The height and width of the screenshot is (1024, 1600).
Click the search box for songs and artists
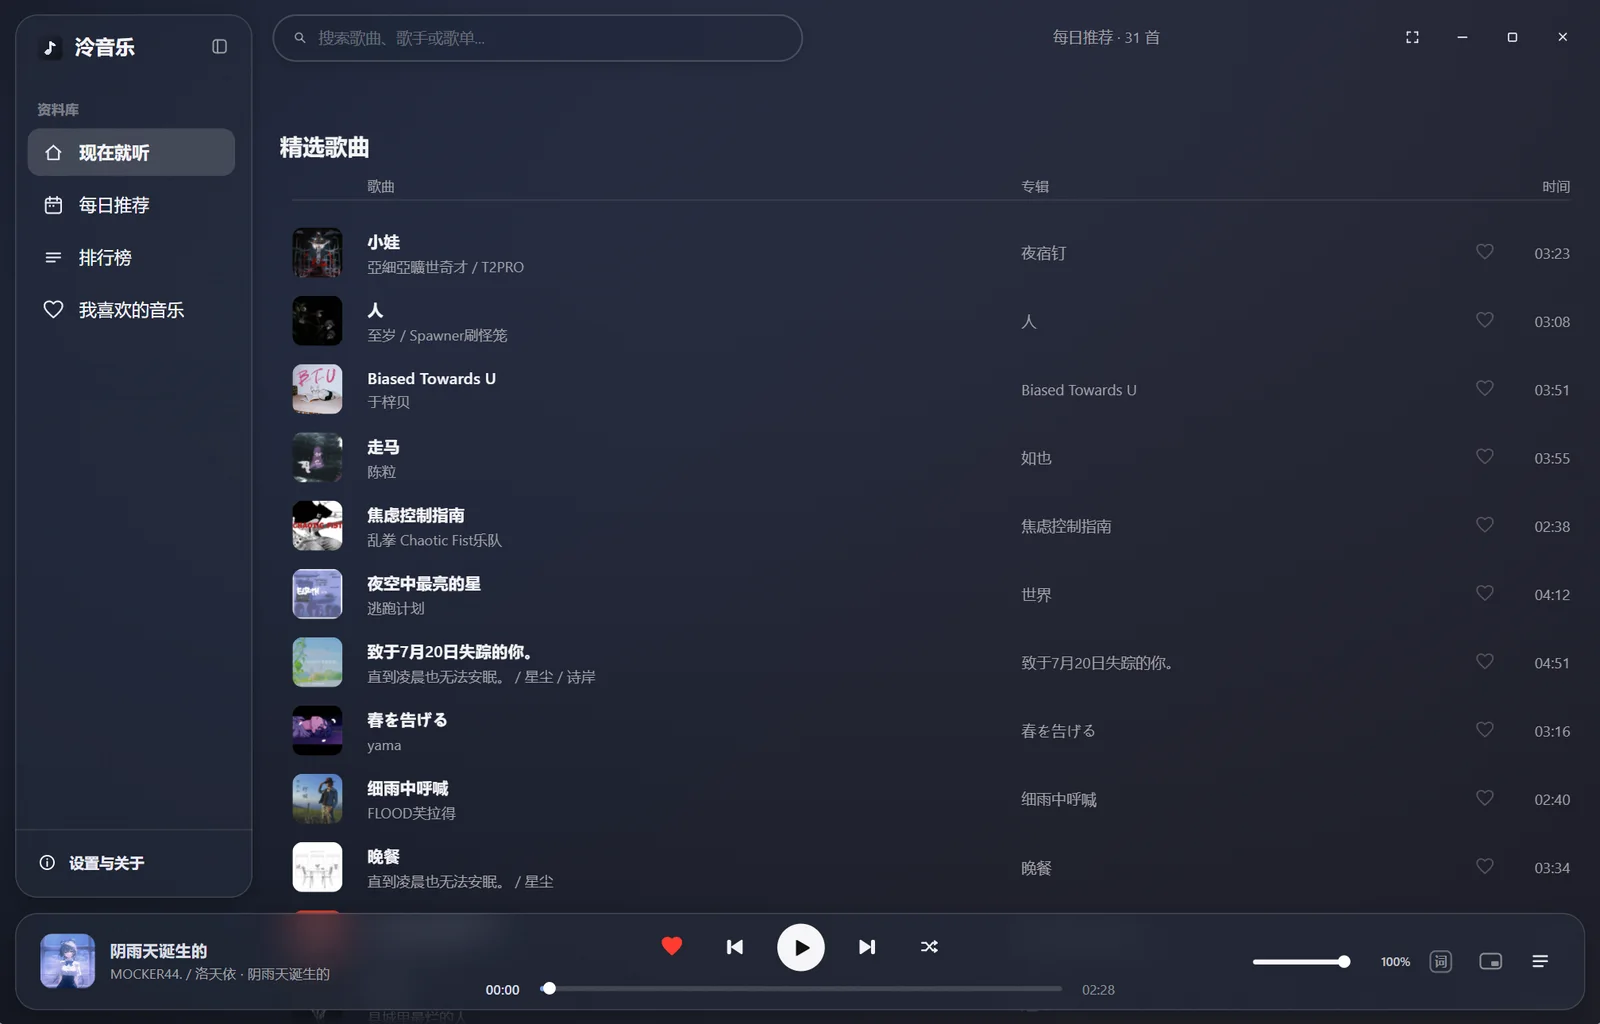[537, 38]
